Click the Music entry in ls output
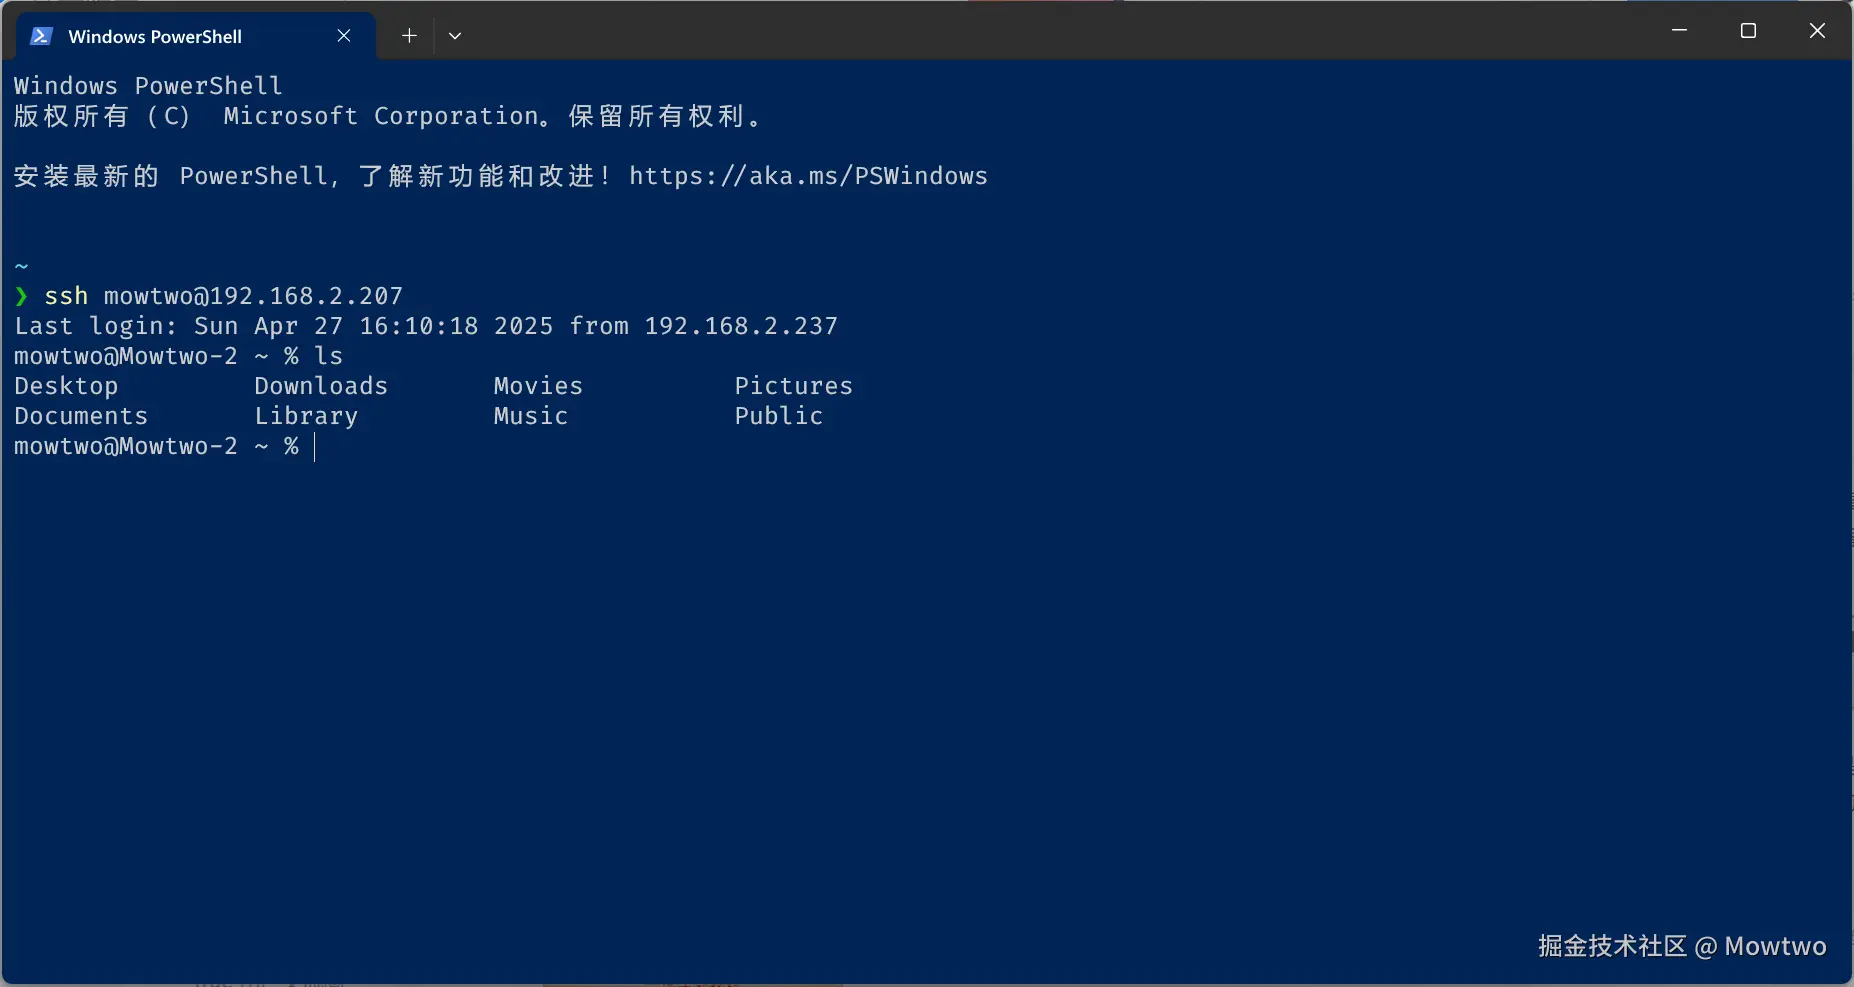This screenshot has height=987, width=1854. [x=531, y=416]
